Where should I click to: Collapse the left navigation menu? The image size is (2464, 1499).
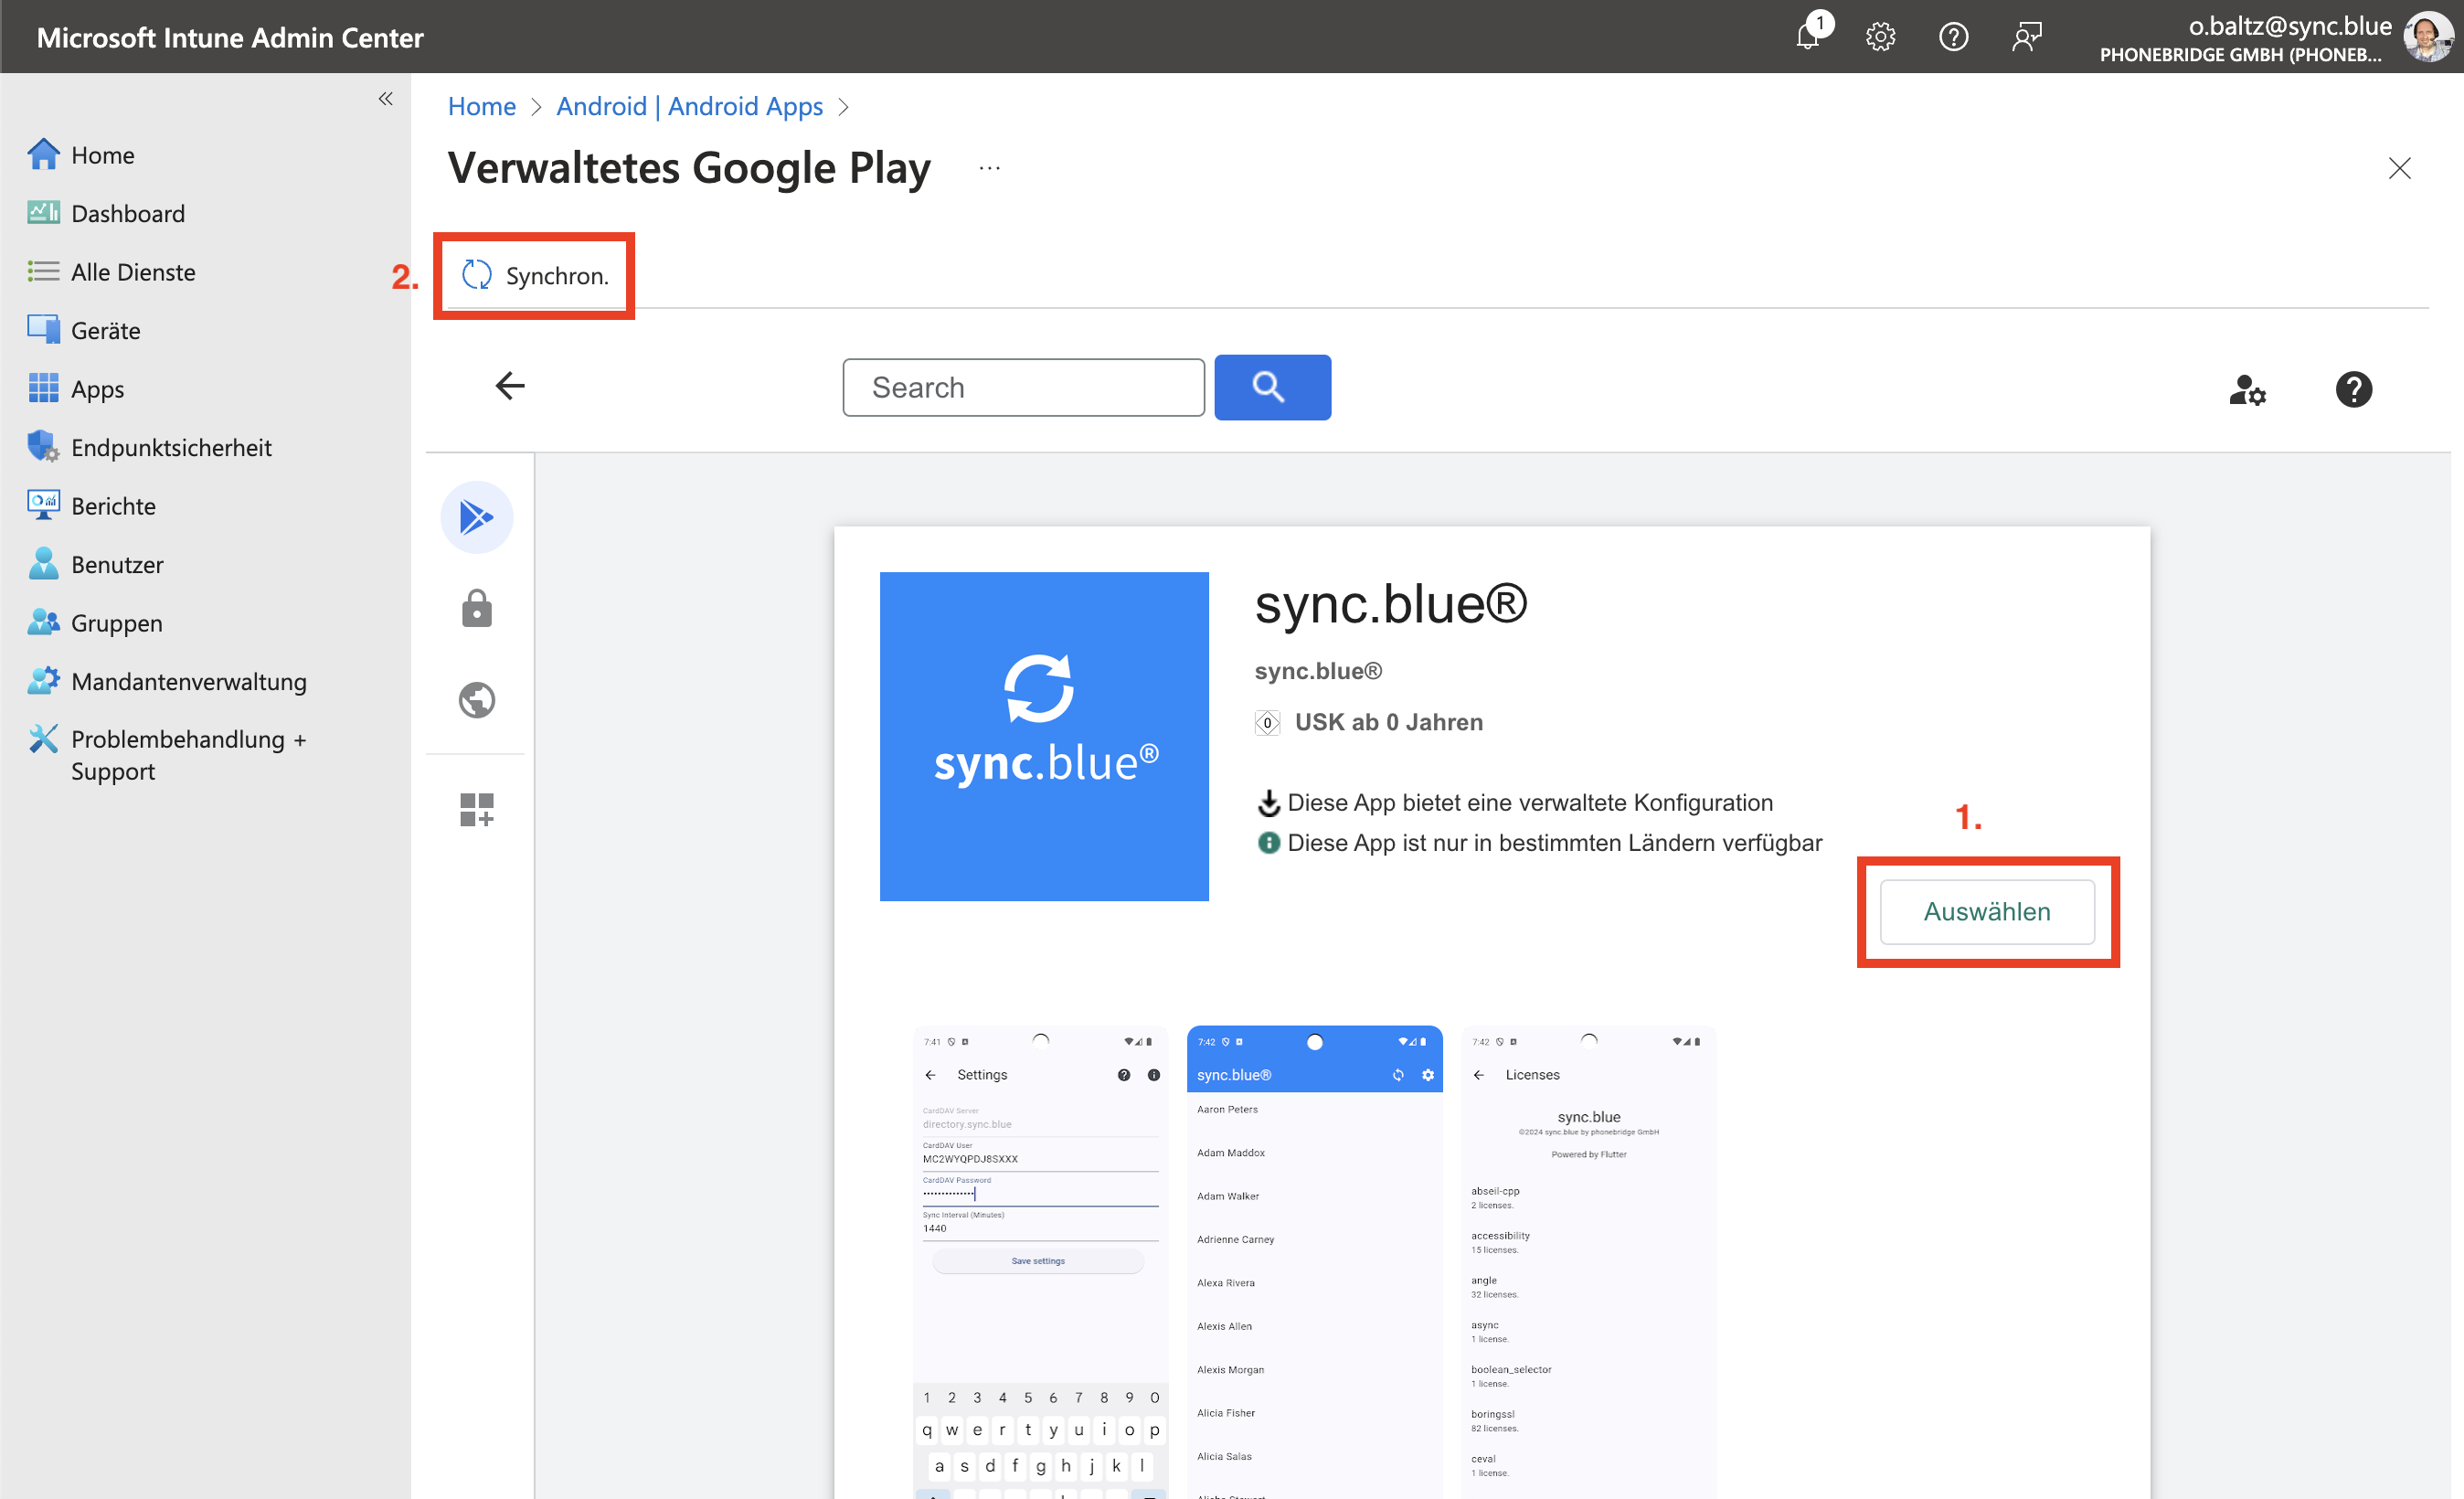click(385, 98)
